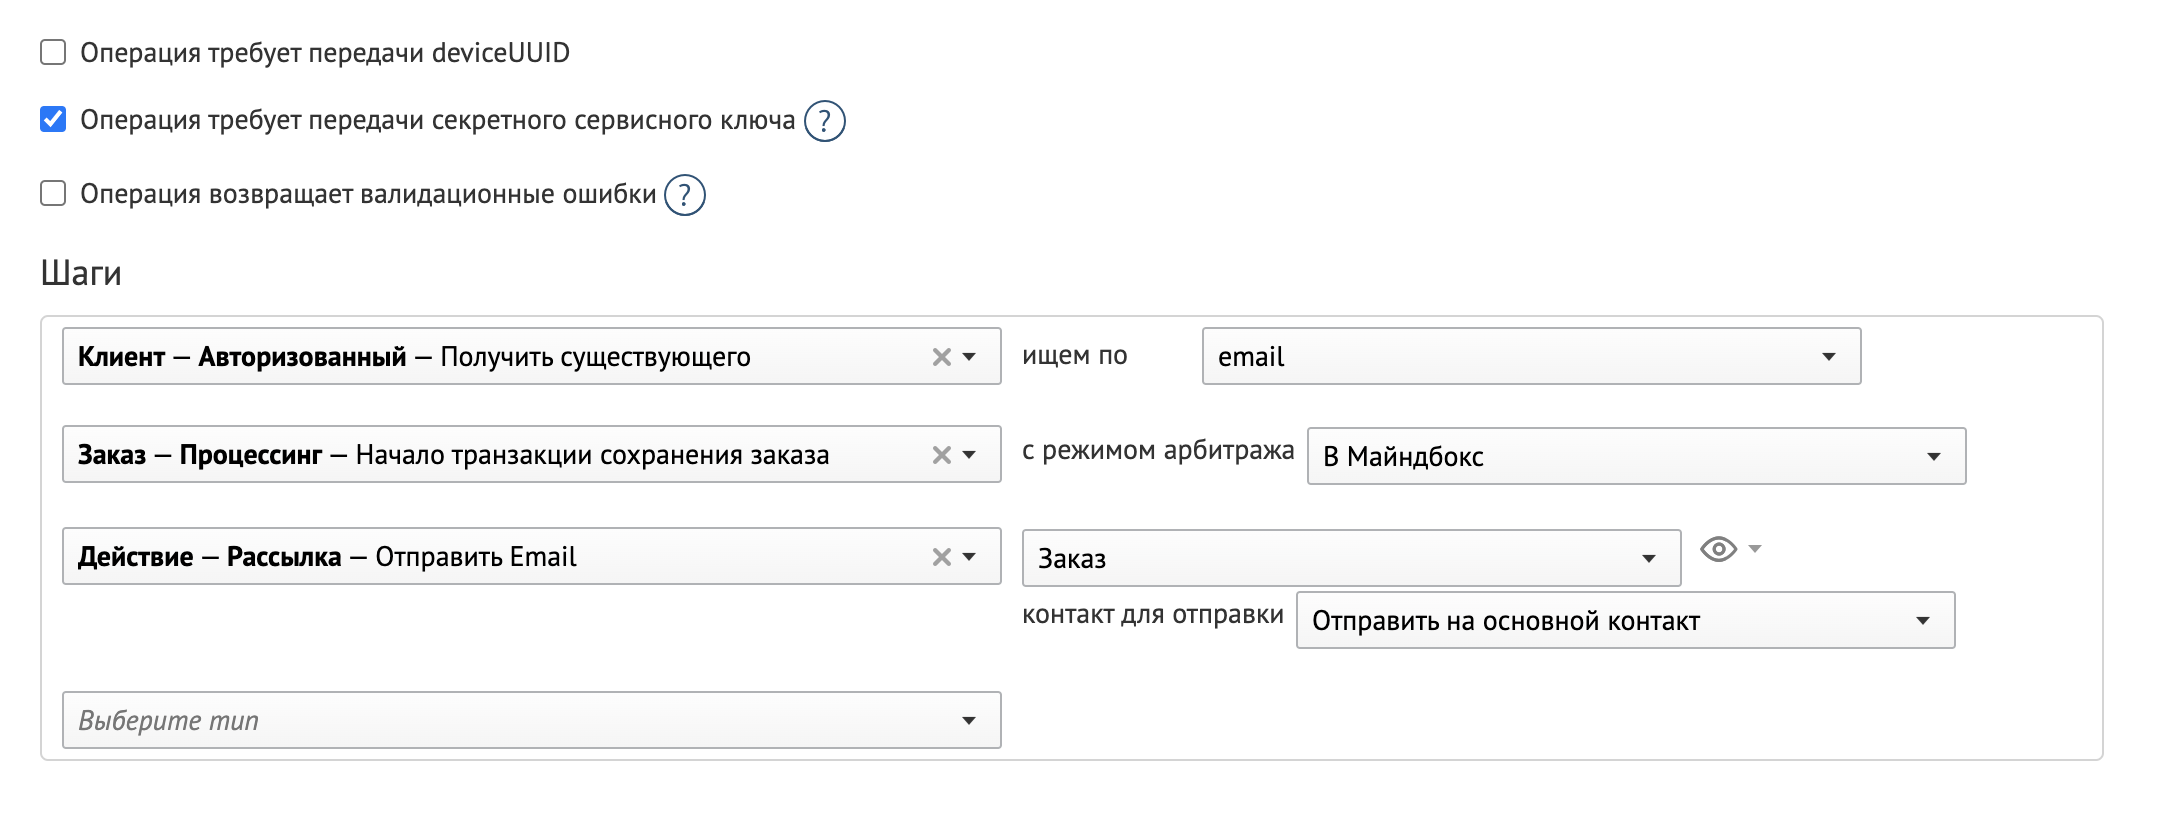Open the 'Заказ' mailing dropdown
This screenshot has height=820, width=2176.
point(1351,558)
